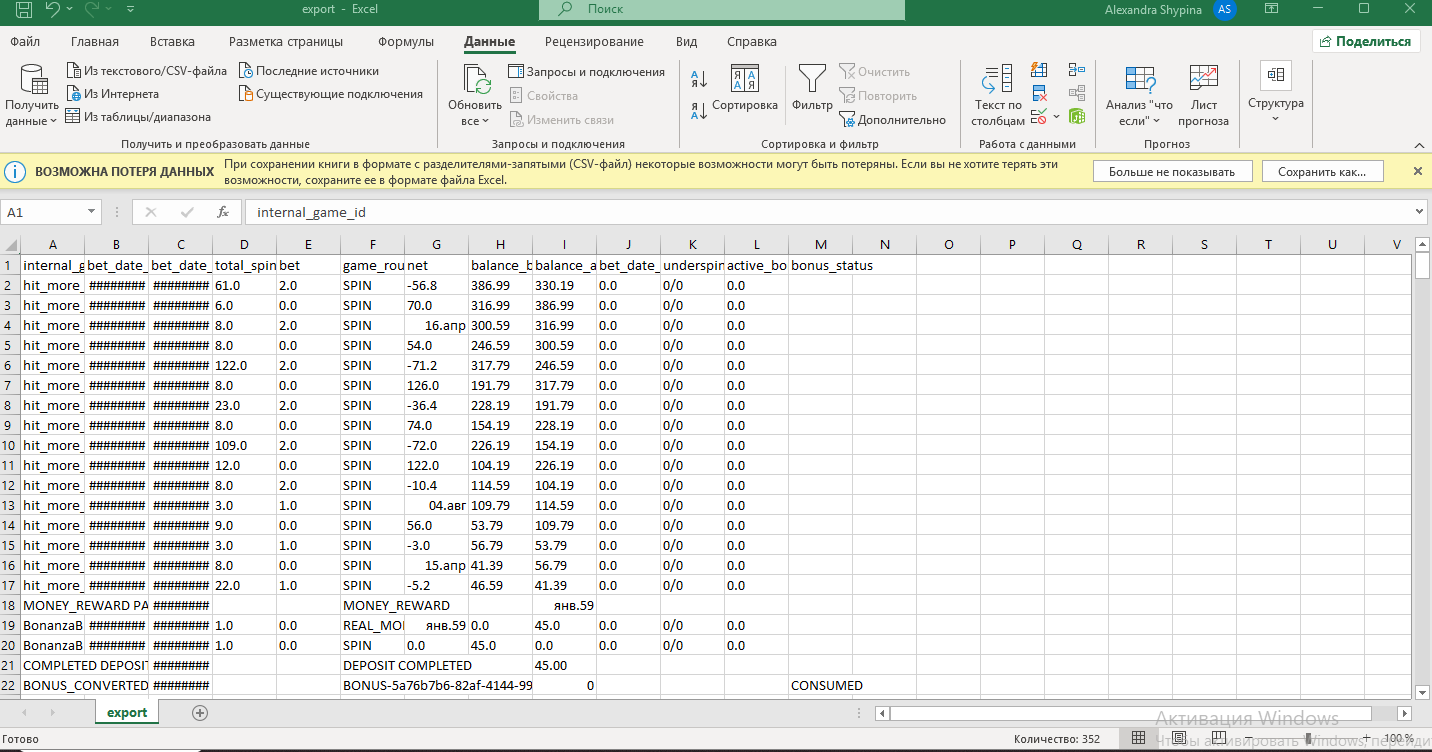
Task: Open Текст по столбцам wizard
Action: pos(998,96)
